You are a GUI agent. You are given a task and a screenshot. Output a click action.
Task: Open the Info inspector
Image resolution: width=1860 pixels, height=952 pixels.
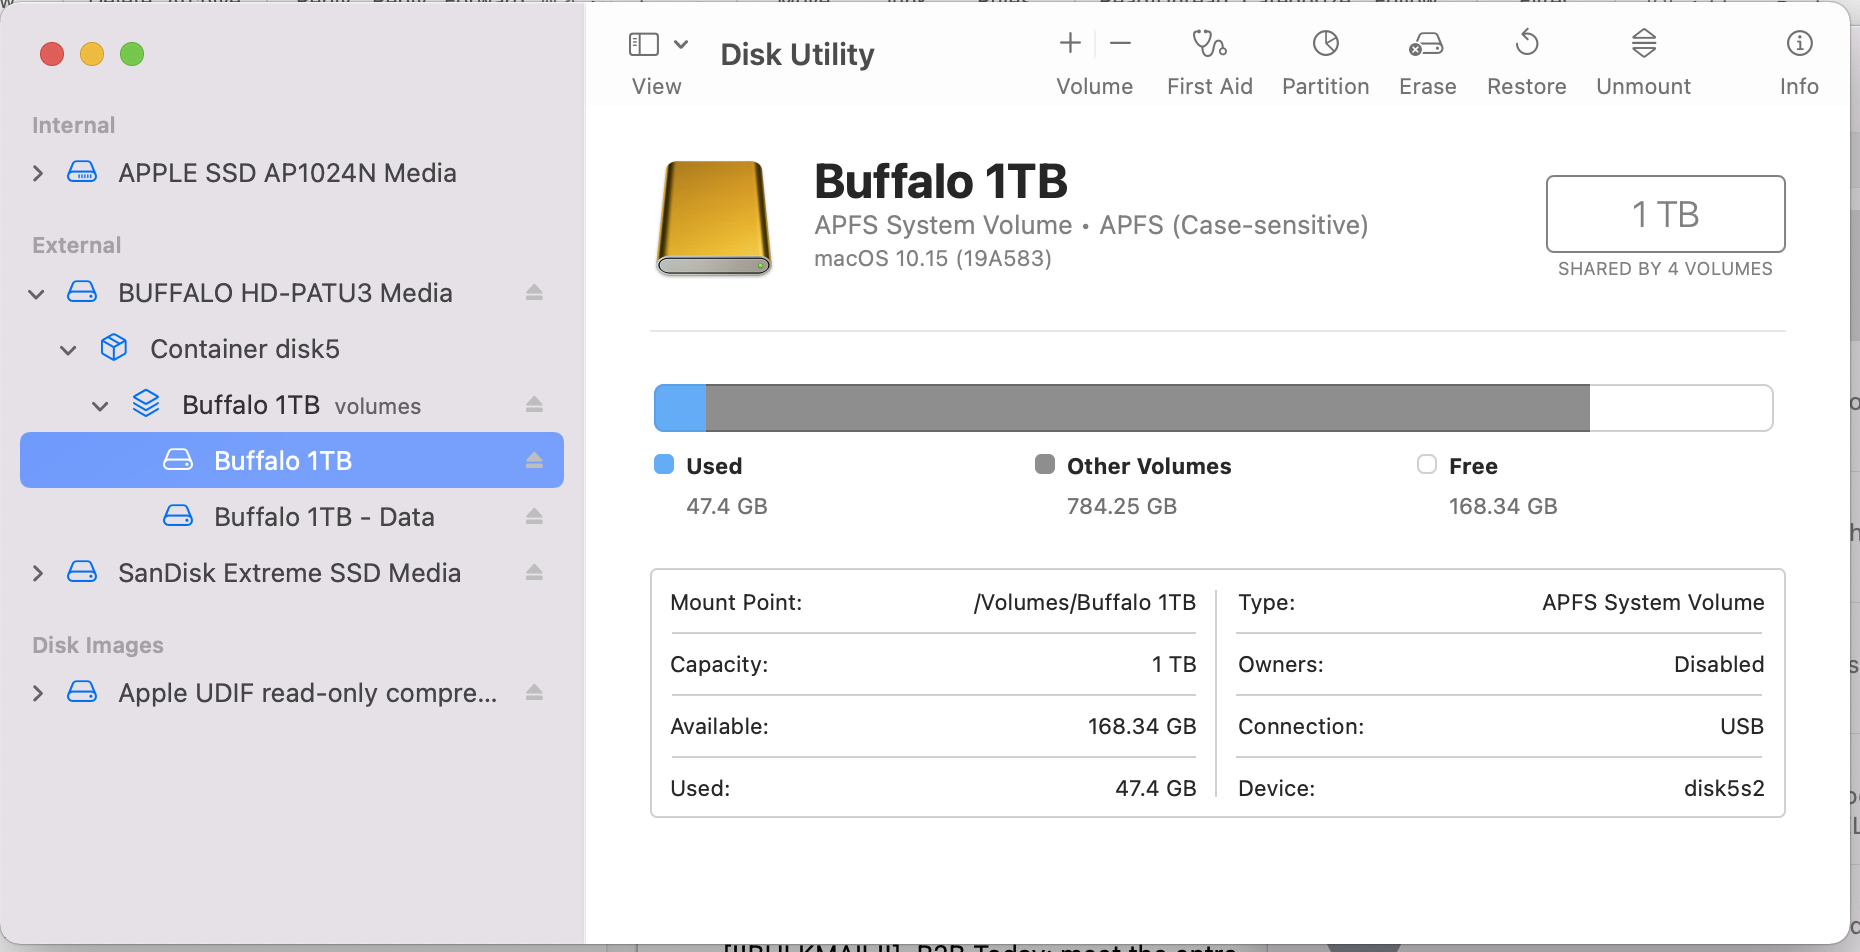(x=1799, y=44)
